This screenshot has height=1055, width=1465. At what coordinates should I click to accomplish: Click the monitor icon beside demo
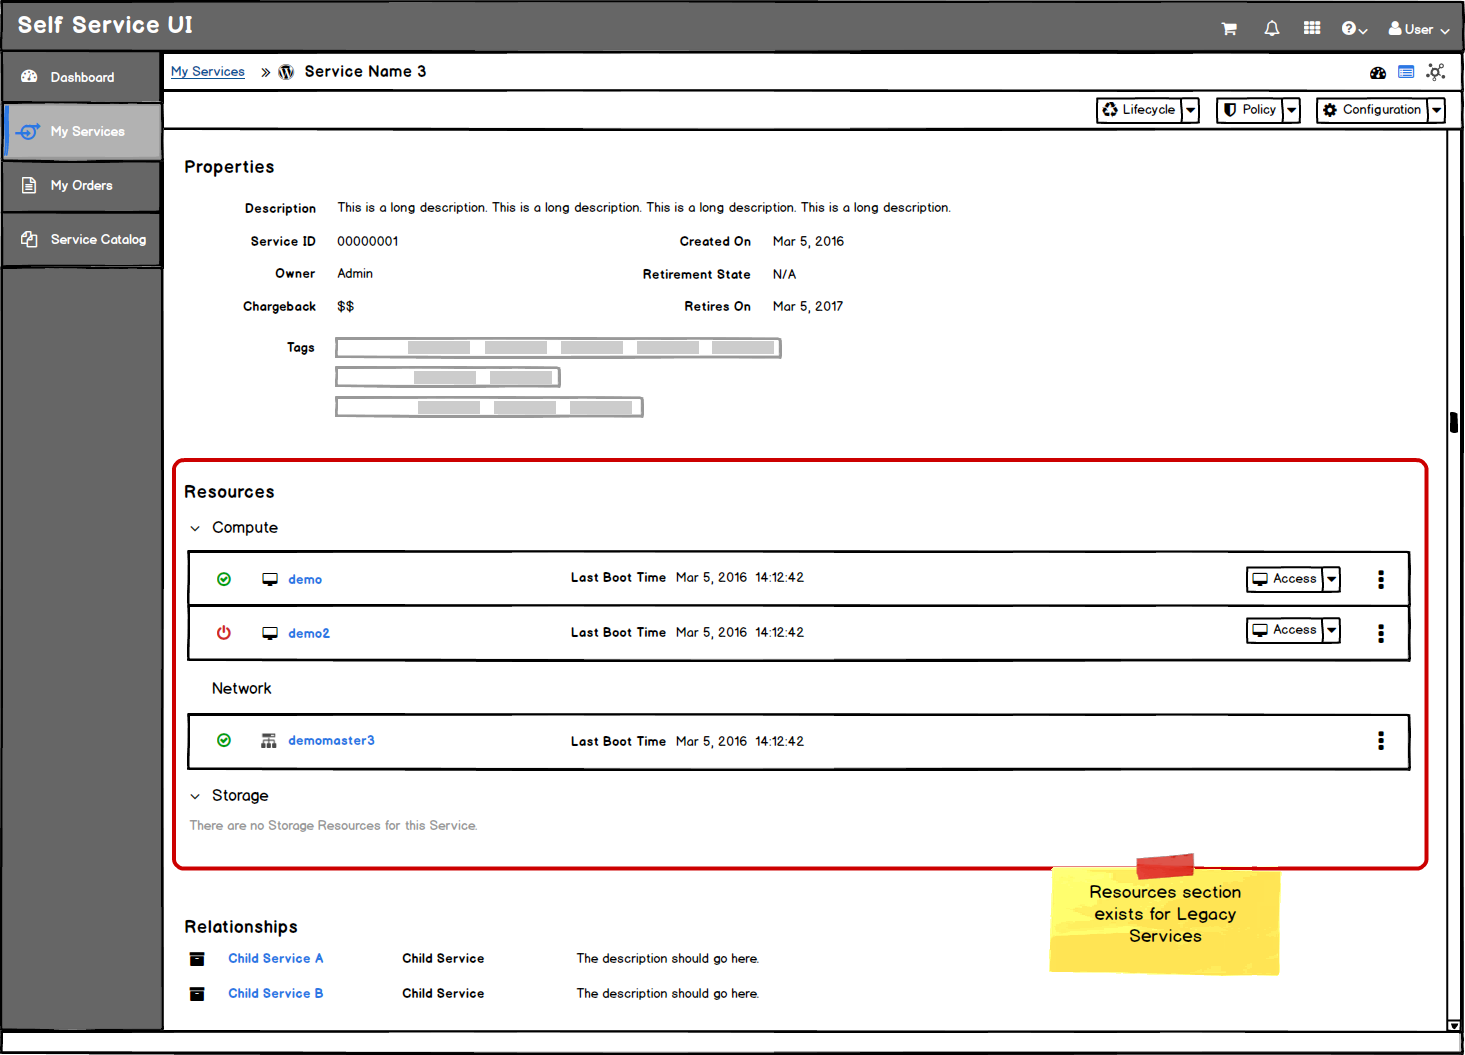point(270,579)
